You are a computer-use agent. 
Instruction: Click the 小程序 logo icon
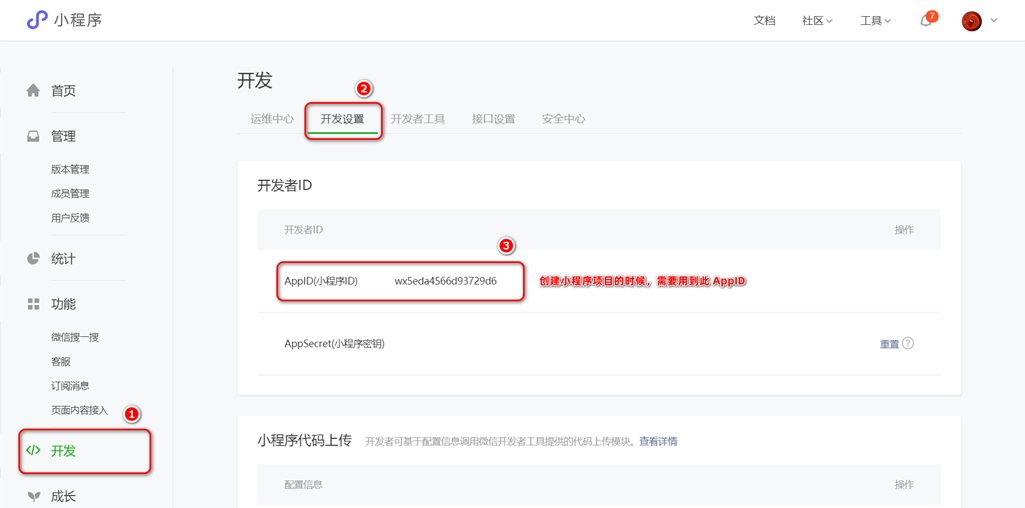(37, 20)
